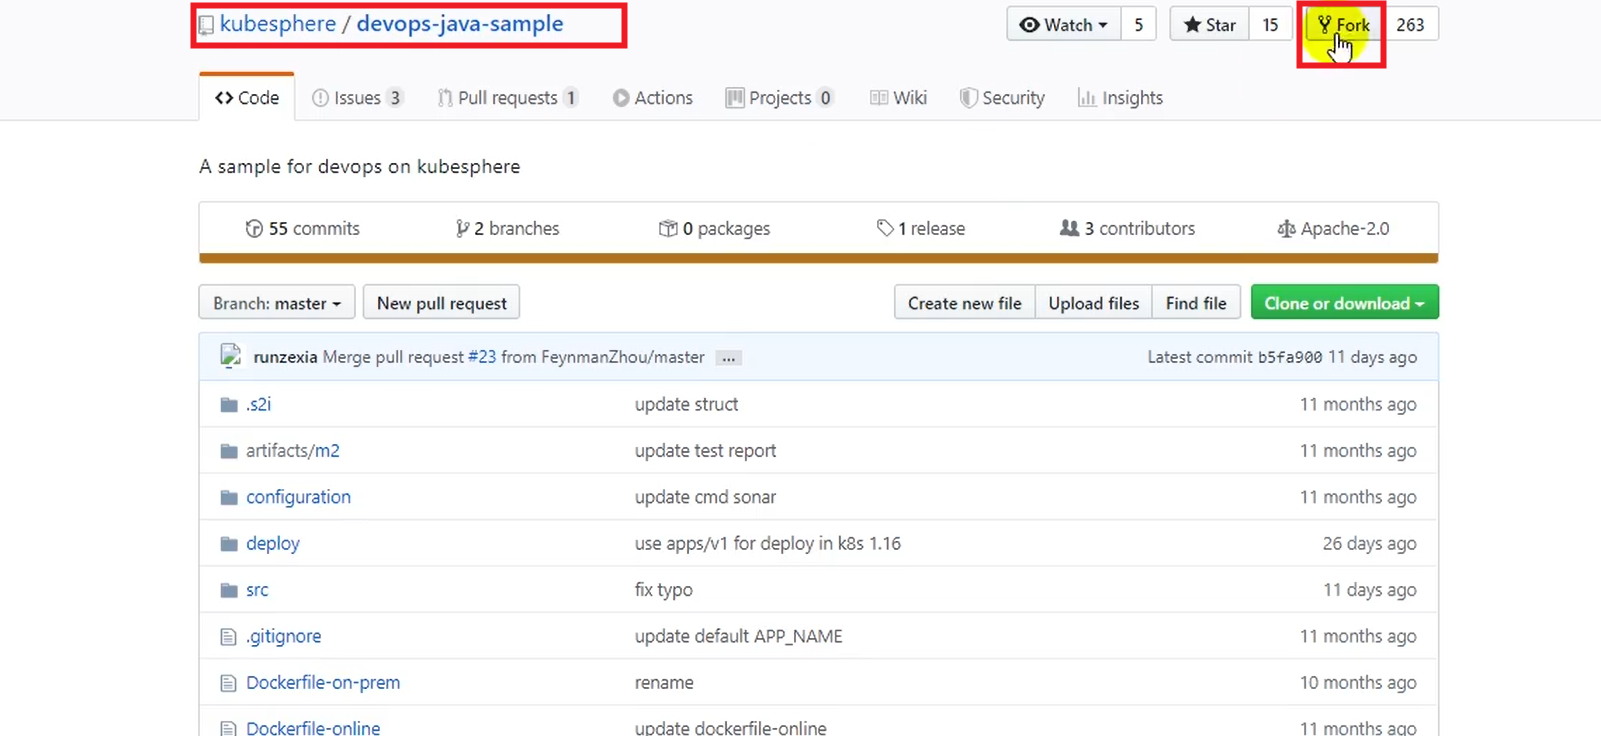Open the .s2i folder name

(x=258, y=404)
